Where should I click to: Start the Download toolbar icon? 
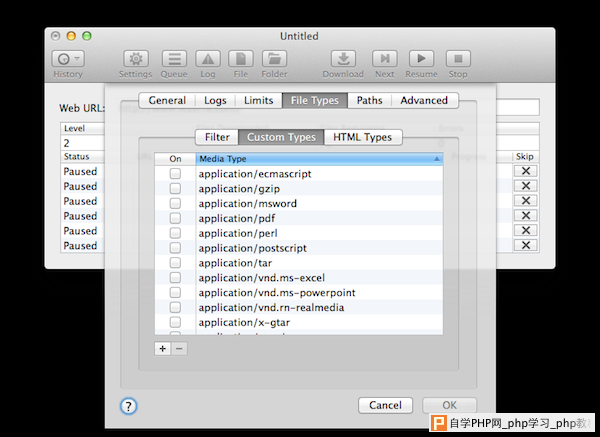[343, 59]
